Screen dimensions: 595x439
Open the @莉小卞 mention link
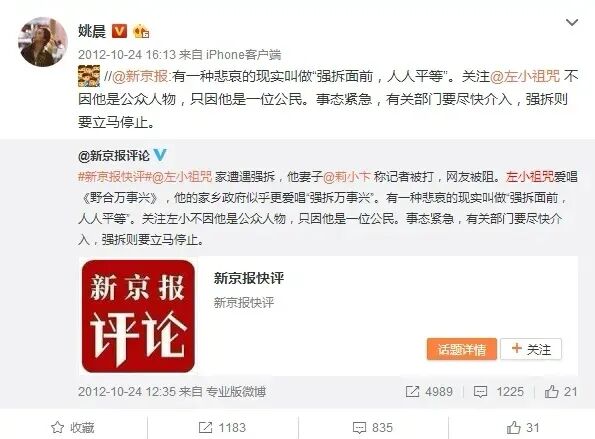(346, 176)
